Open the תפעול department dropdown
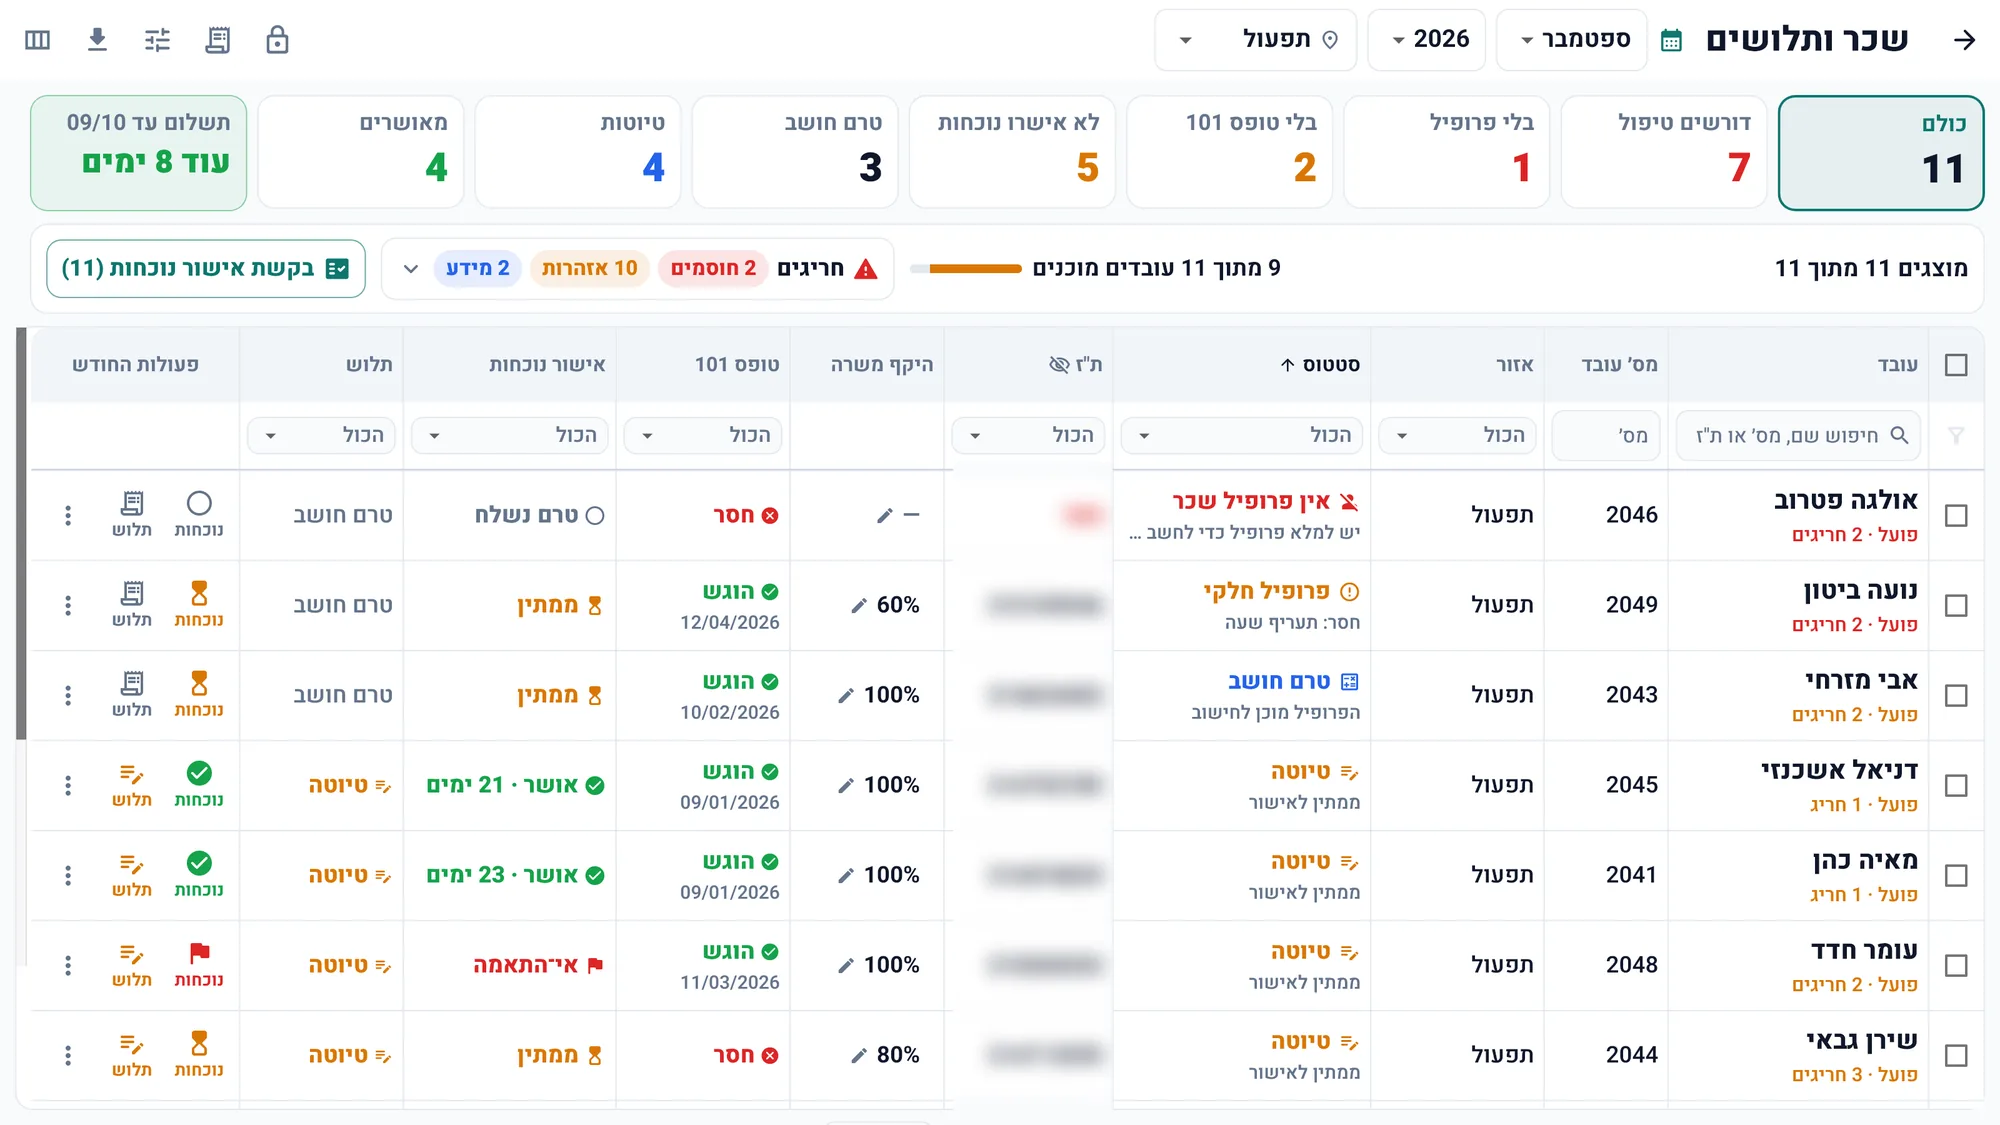Viewport: 2000px width, 1125px height. 1256,40
